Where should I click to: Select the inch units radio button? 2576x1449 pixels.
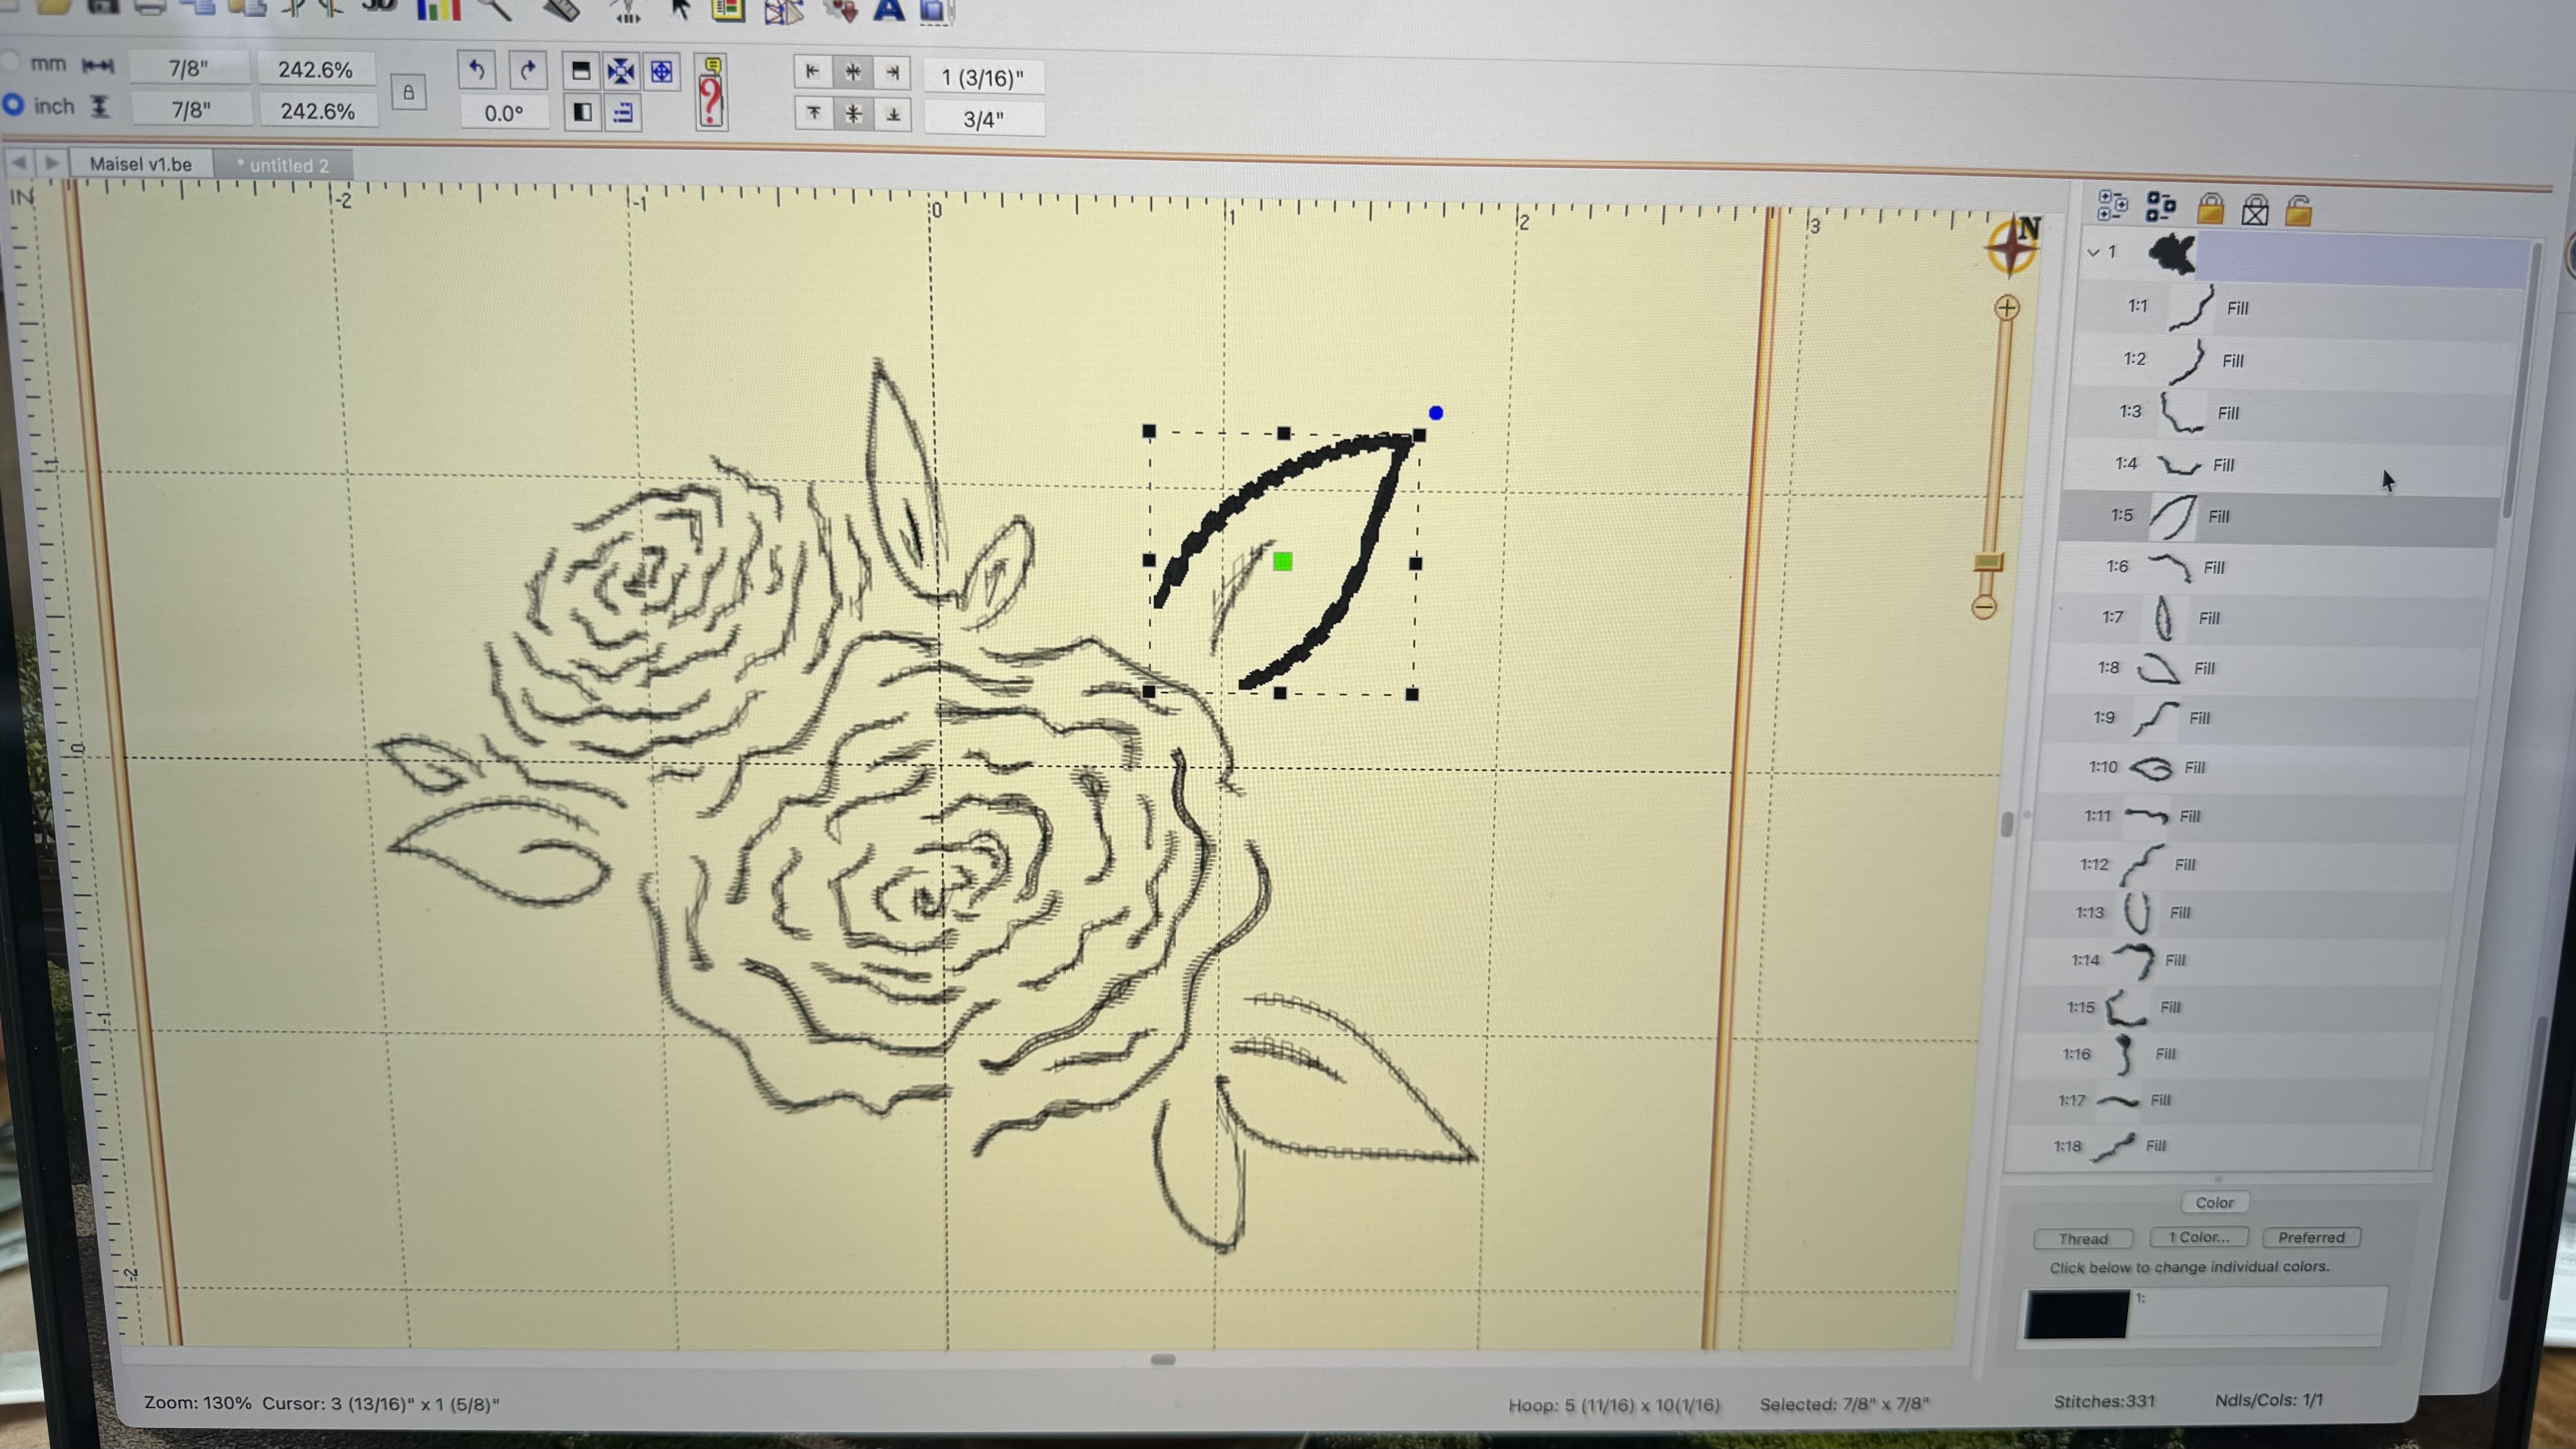pos(13,104)
